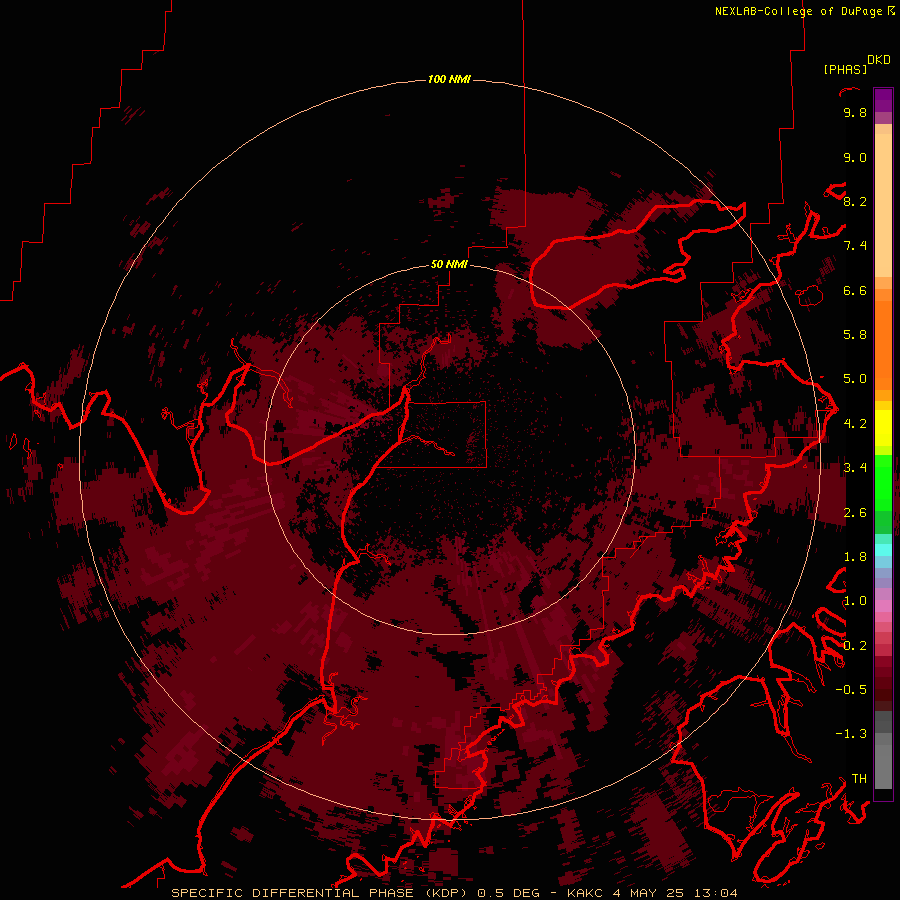Click the 0.2 scale value
Viewport: 900px width, 900px height.
click(855, 646)
